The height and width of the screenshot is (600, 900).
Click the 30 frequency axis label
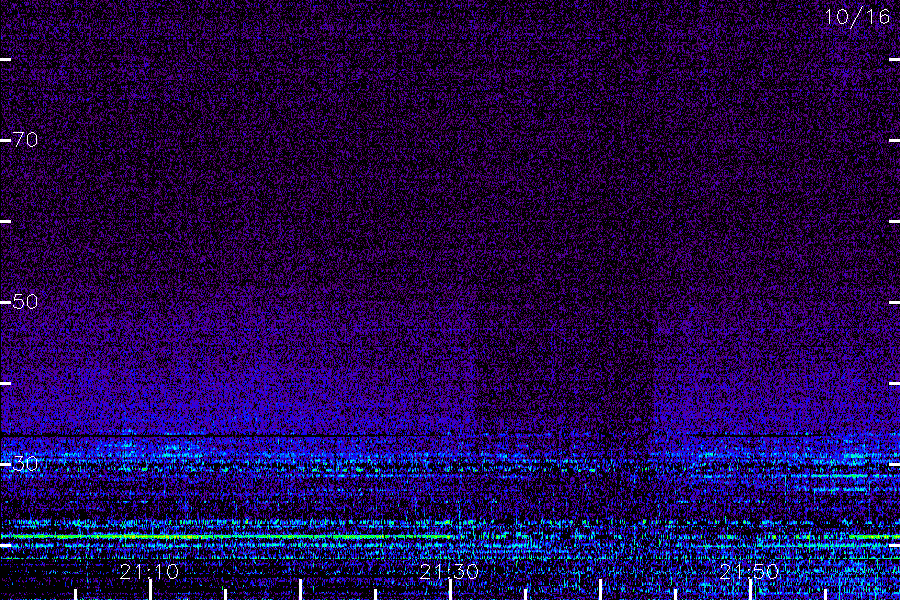click(25, 463)
